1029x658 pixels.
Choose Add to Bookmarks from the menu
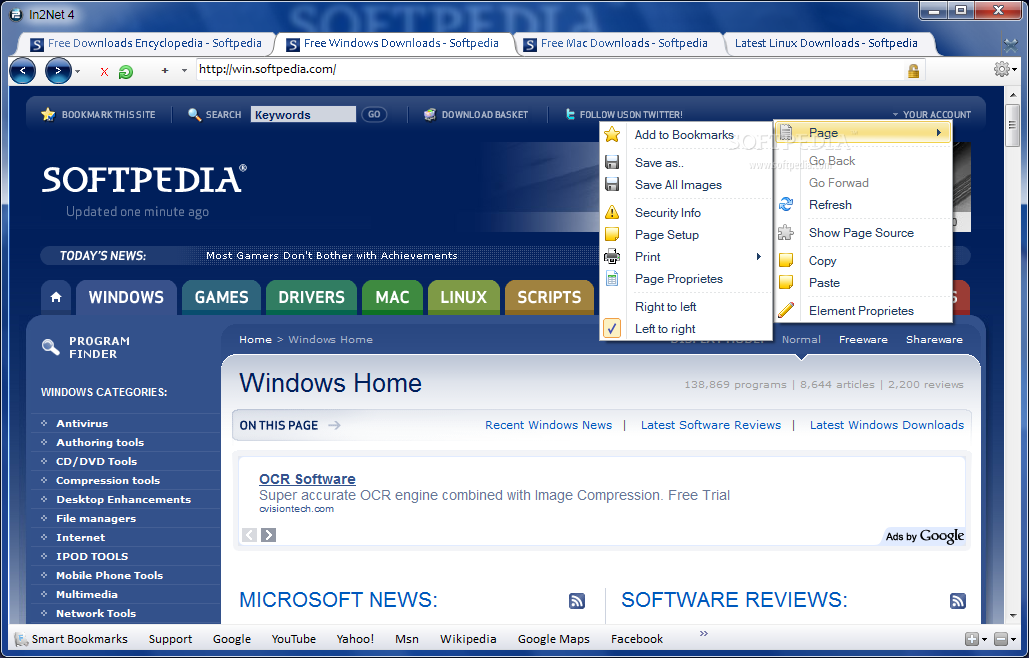[686, 134]
